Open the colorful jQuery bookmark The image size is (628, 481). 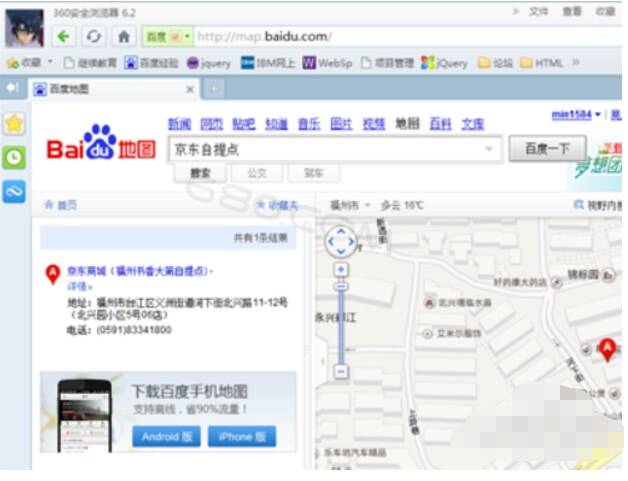click(x=444, y=63)
